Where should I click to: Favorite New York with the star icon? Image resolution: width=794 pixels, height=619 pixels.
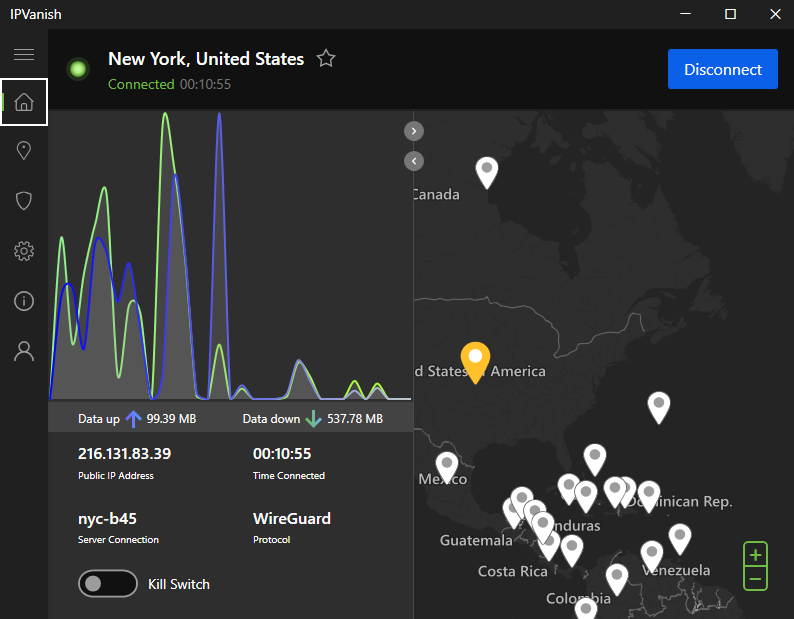326,59
